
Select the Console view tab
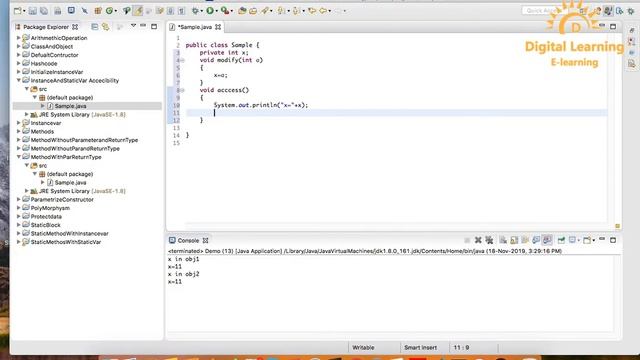coord(188,240)
